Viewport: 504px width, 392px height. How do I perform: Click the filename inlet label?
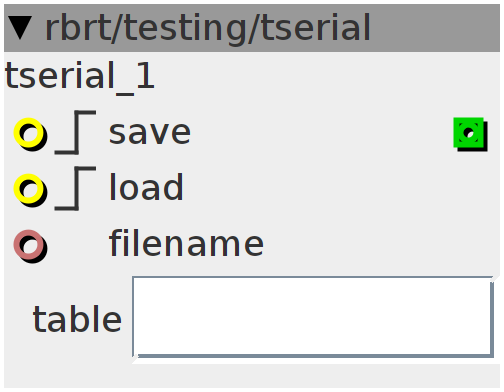tap(186, 243)
